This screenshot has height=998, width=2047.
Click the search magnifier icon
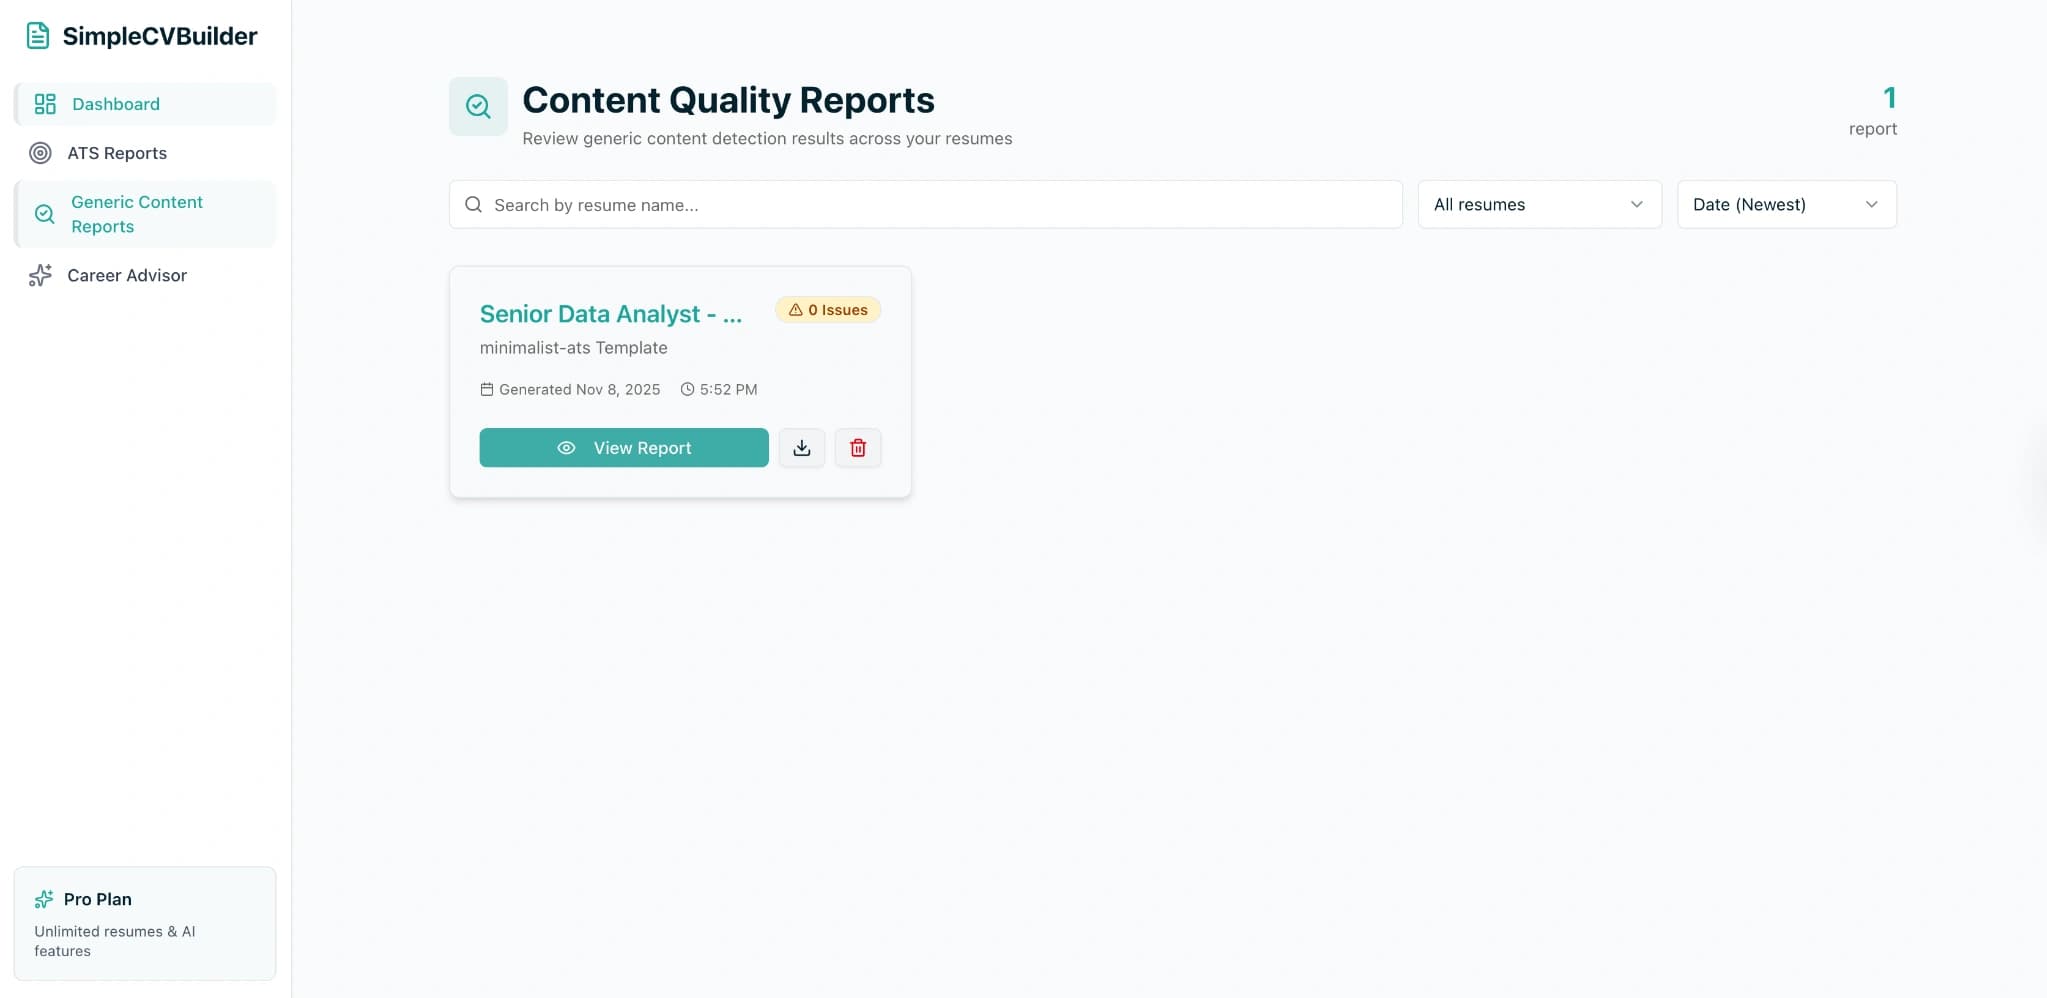click(474, 205)
